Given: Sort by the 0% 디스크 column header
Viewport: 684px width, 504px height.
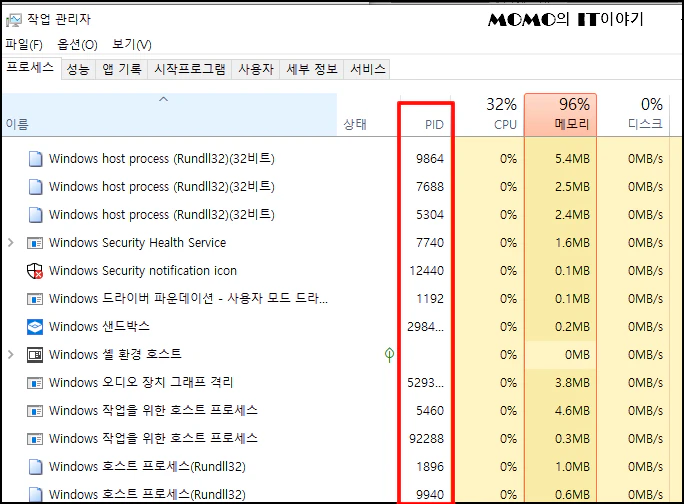Looking at the screenshot, I should (633, 115).
